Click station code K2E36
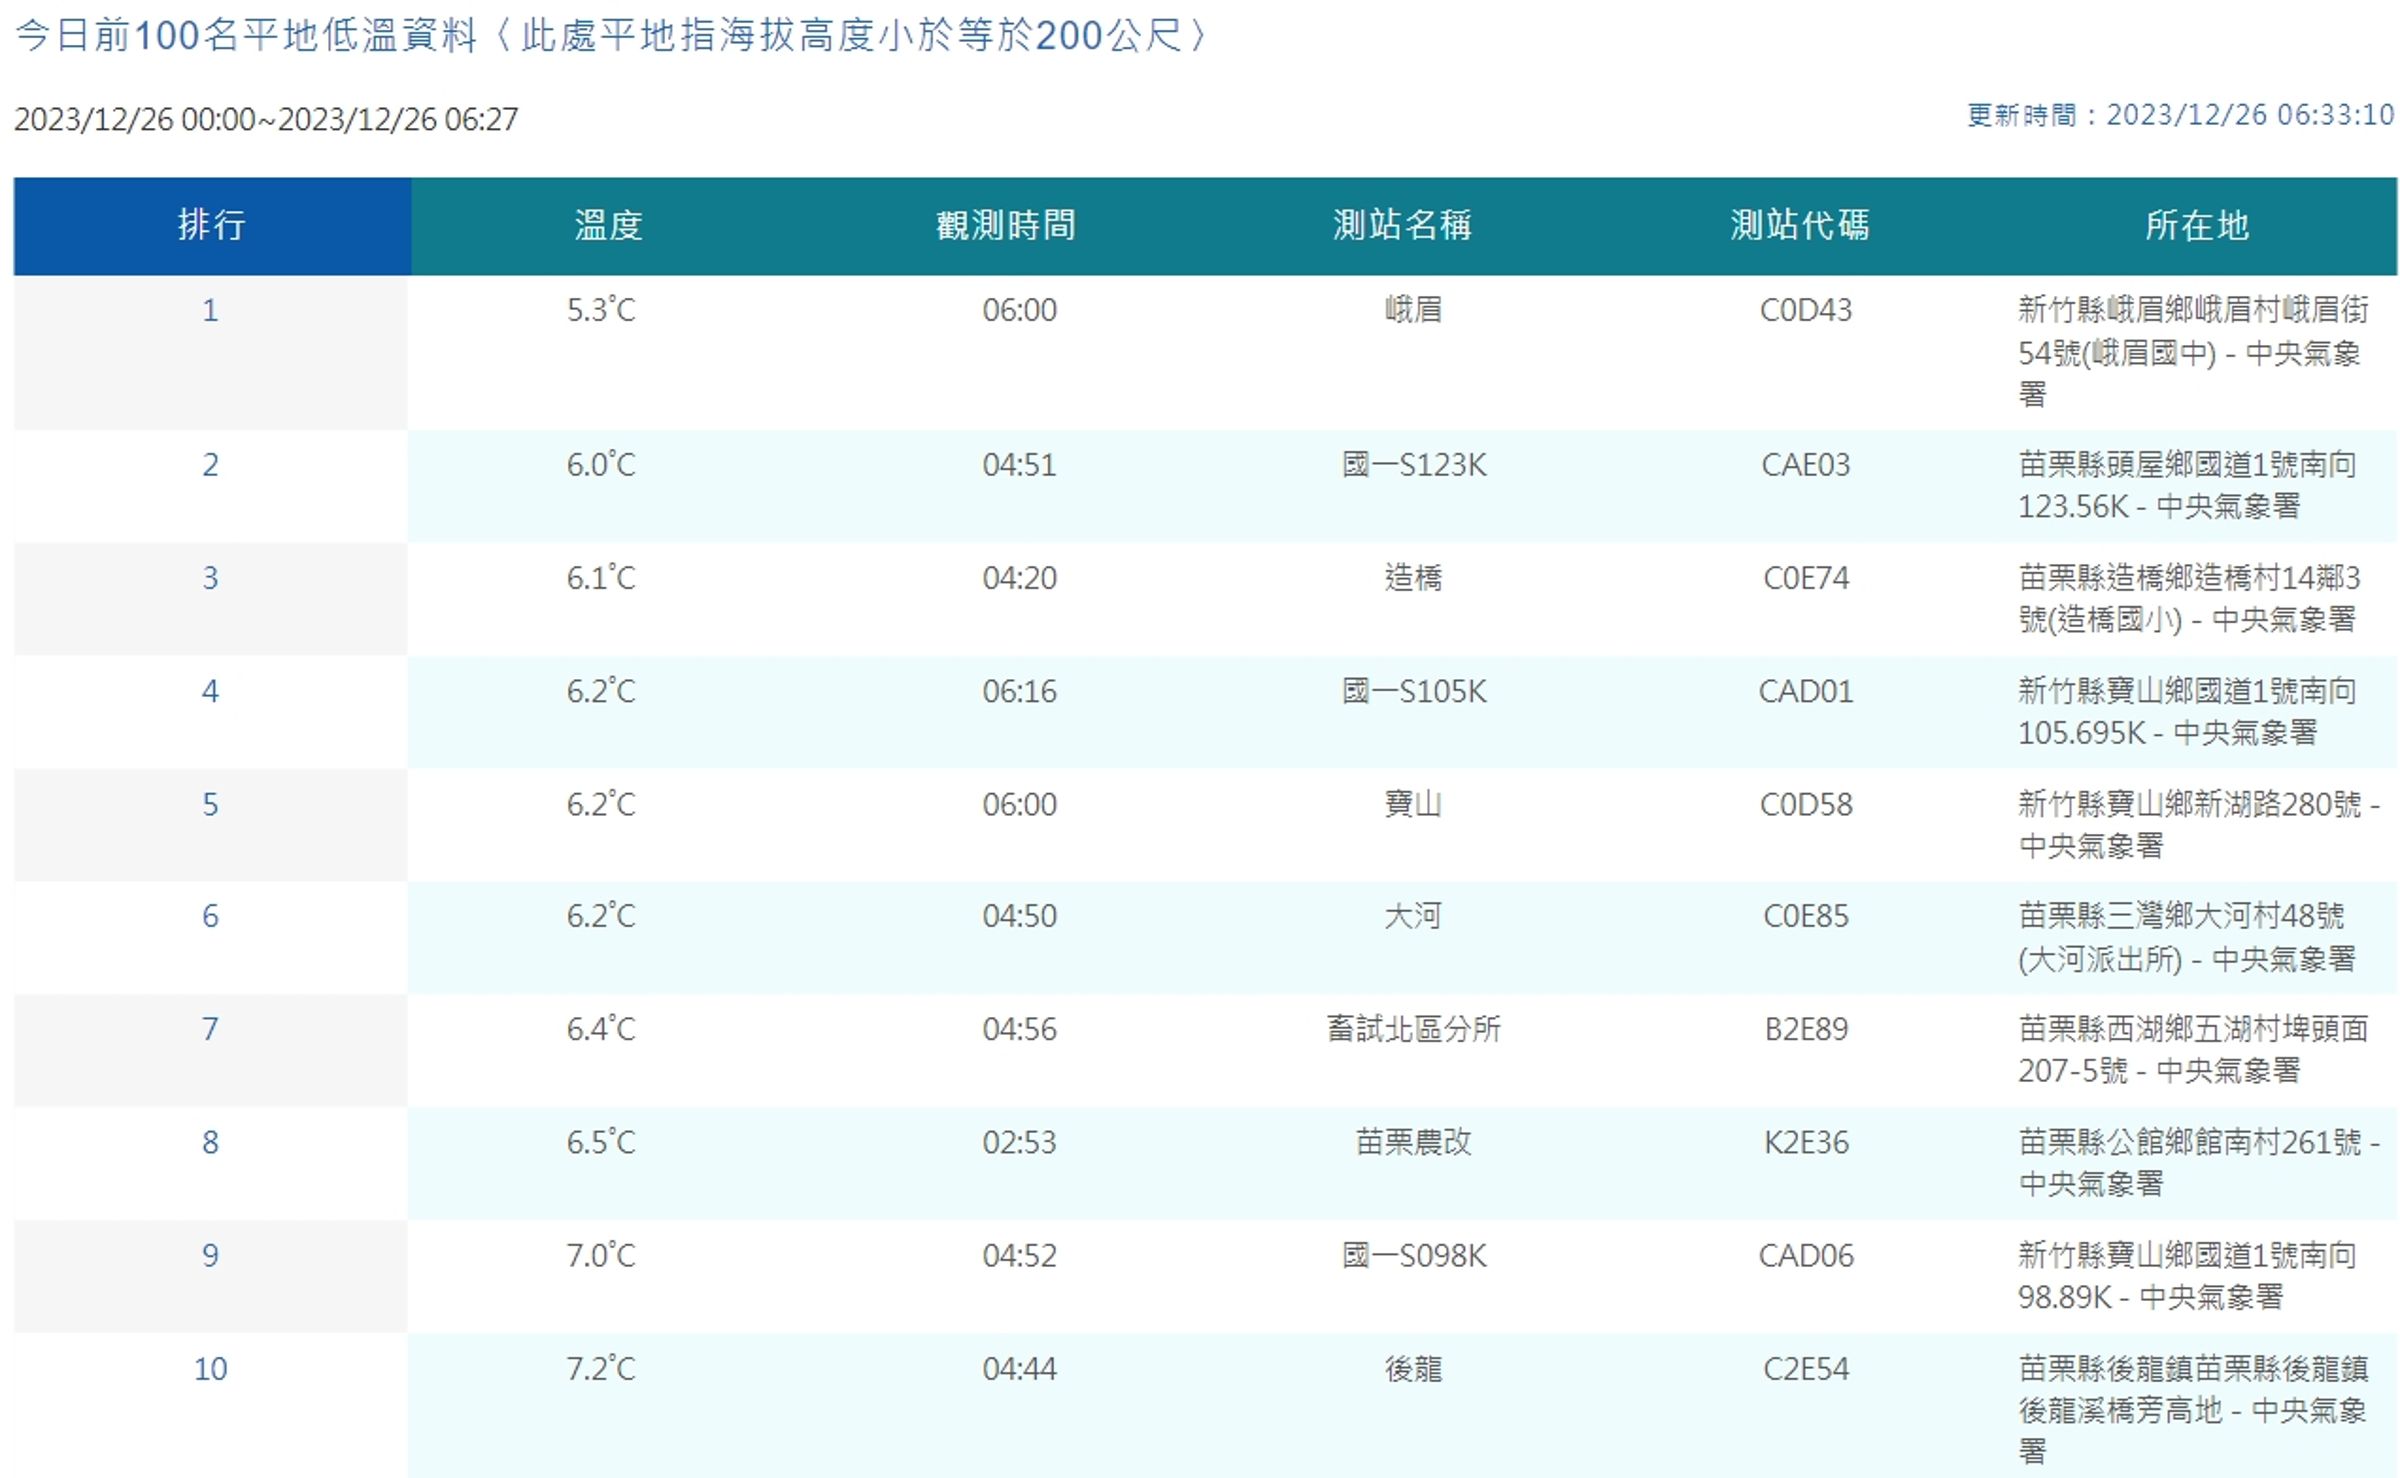Viewport: 2400px width, 1478px height. pyautogui.click(x=1806, y=1142)
